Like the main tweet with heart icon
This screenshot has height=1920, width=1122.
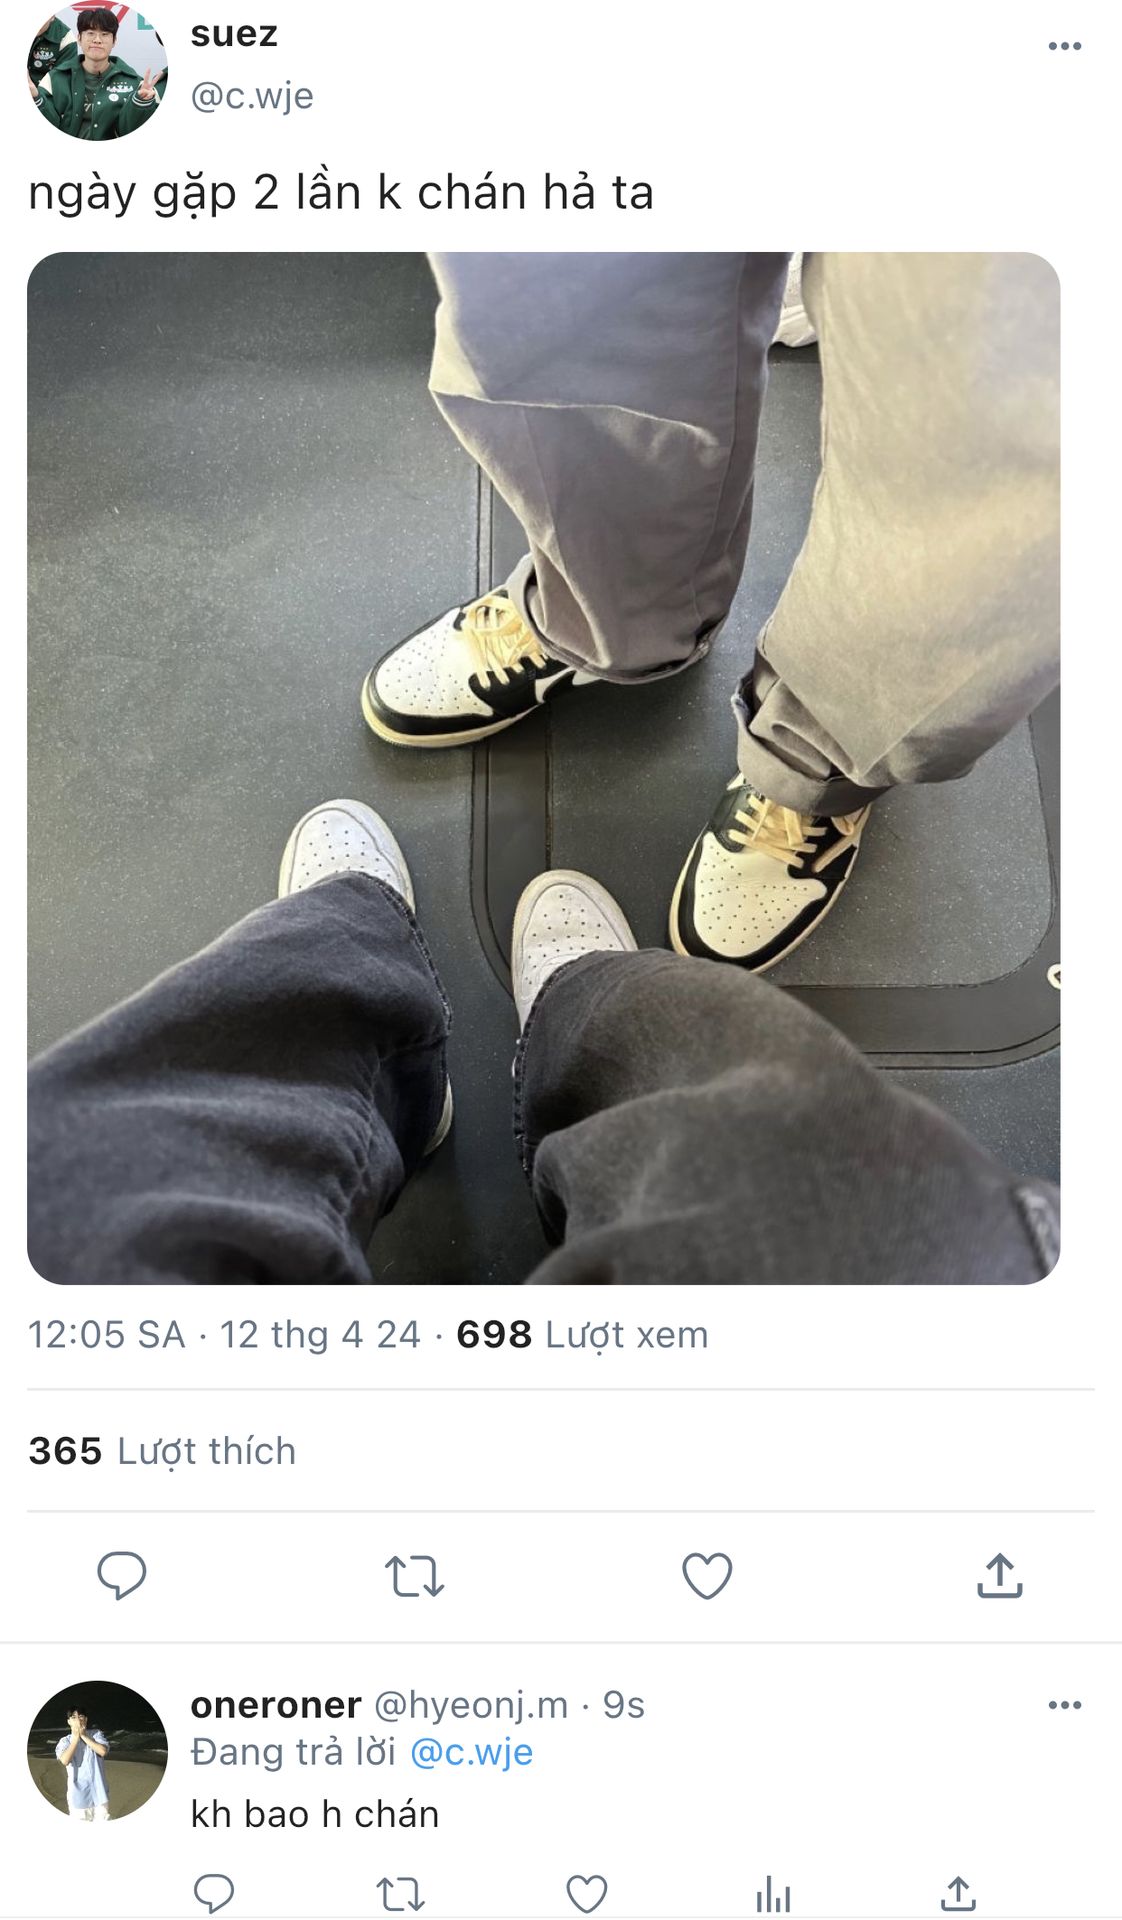click(x=707, y=1576)
